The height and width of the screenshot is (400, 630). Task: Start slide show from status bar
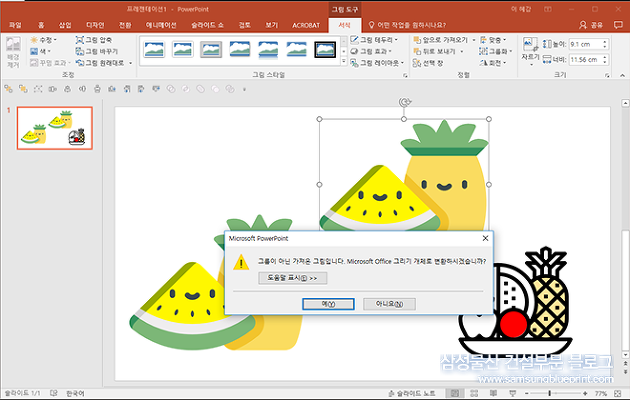tap(513, 394)
